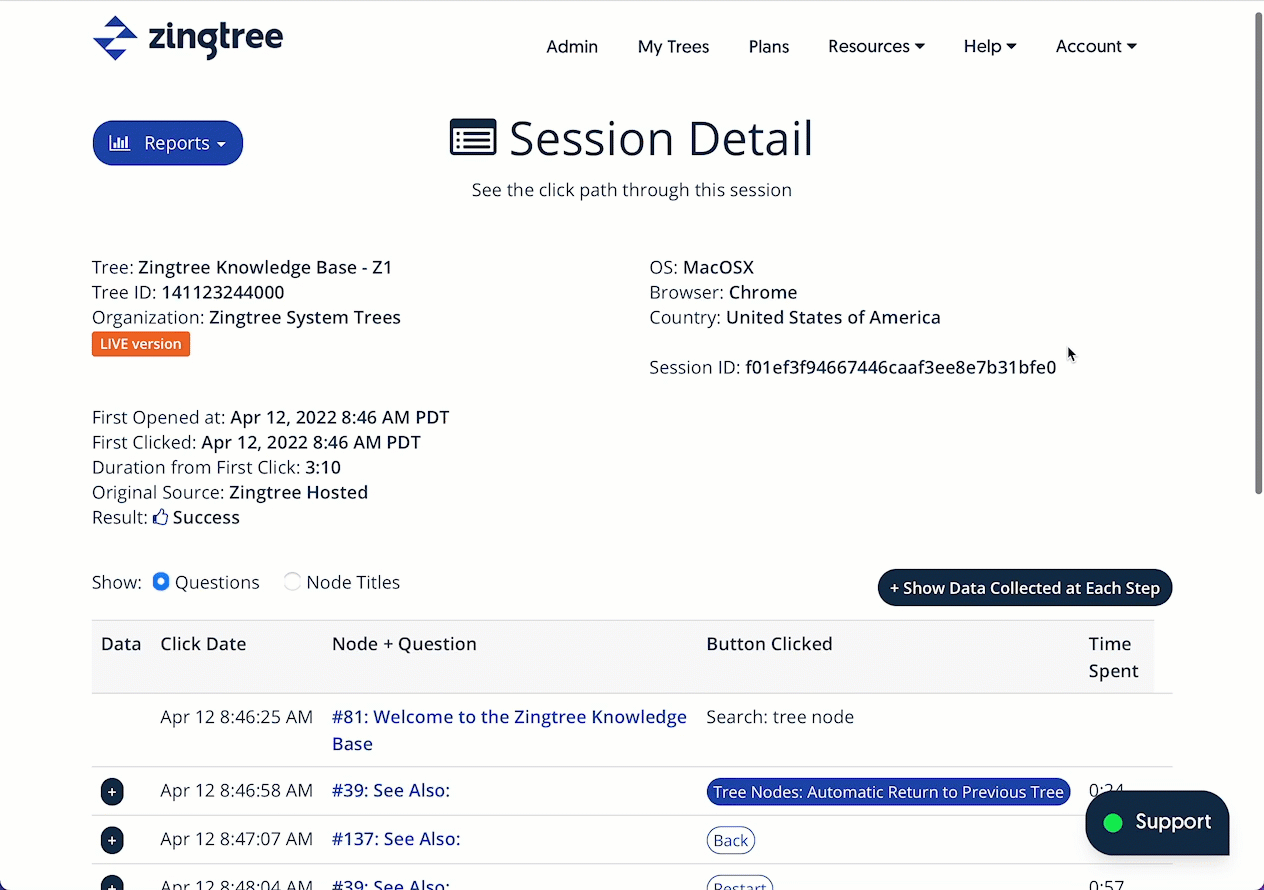Expand data for the 8:47:07 AM row
This screenshot has width=1264, height=890.
(x=112, y=840)
